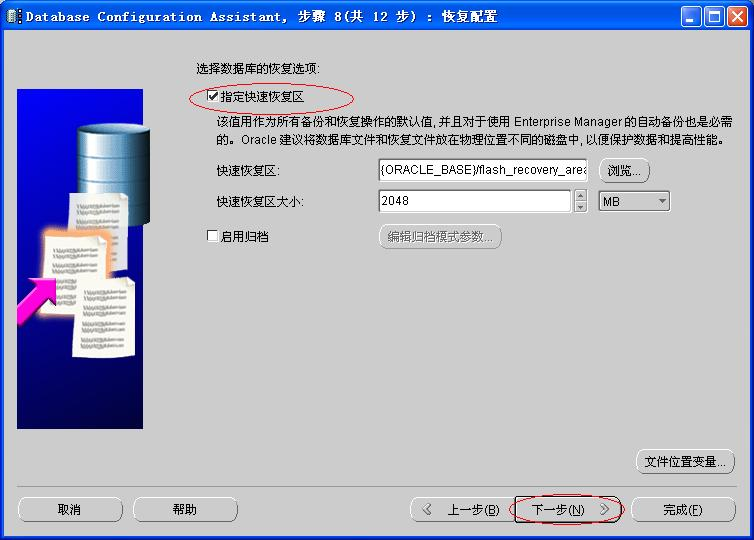
Task: Close the Database Configuration Assistant window
Action: pos(737,17)
